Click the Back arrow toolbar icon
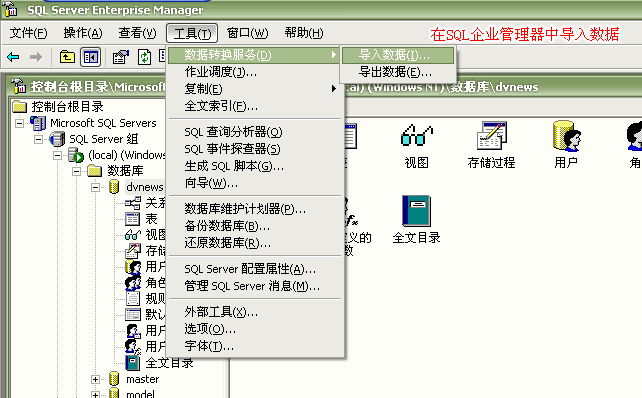This screenshot has height=398, width=642. coord(13,57)
